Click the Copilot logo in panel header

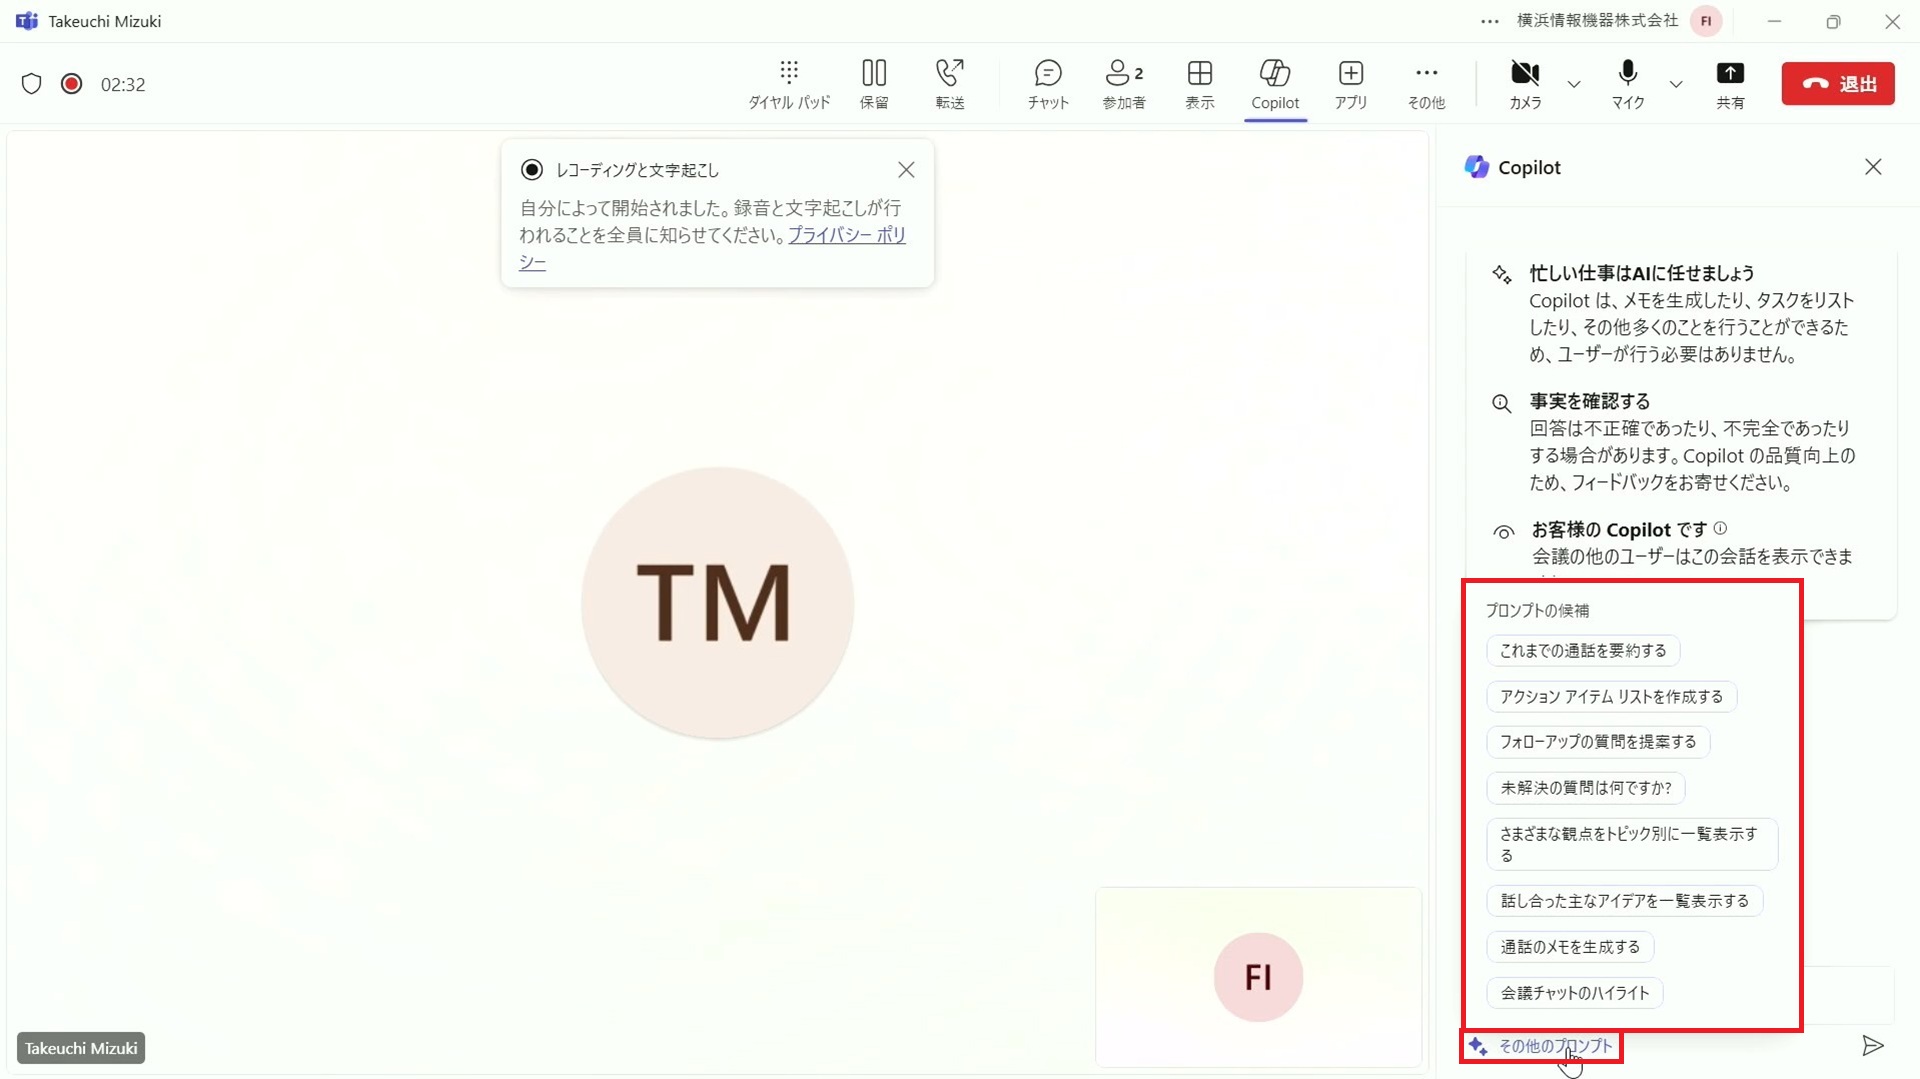pos(1477,167)
